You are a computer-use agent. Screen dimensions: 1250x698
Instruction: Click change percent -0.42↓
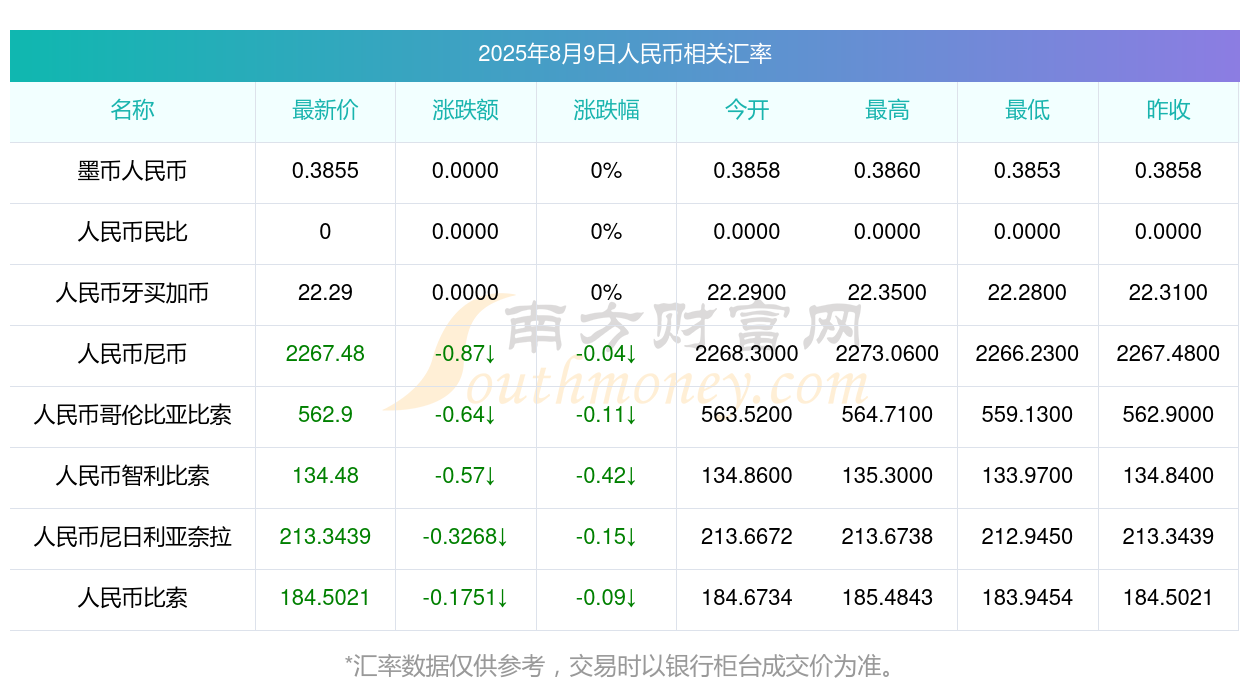pos(606,476)
